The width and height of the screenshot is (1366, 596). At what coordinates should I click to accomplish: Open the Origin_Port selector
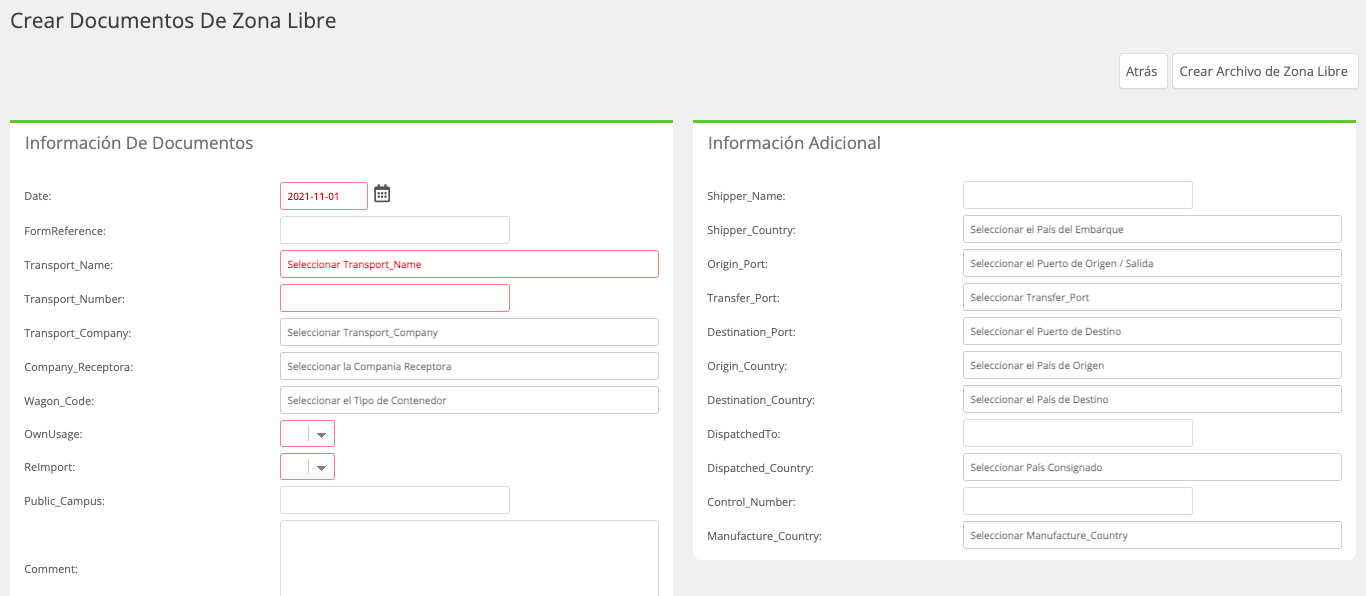[1152, 263]
